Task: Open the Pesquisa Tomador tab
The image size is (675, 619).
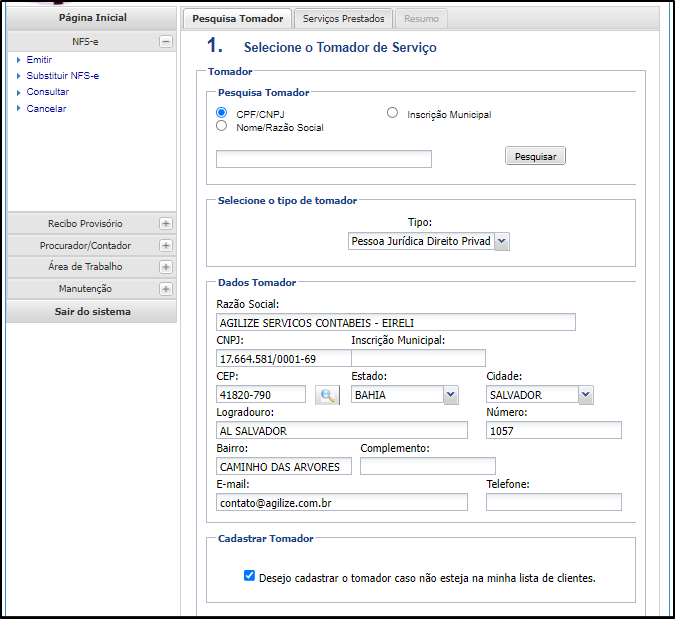Action: (237, 19)
